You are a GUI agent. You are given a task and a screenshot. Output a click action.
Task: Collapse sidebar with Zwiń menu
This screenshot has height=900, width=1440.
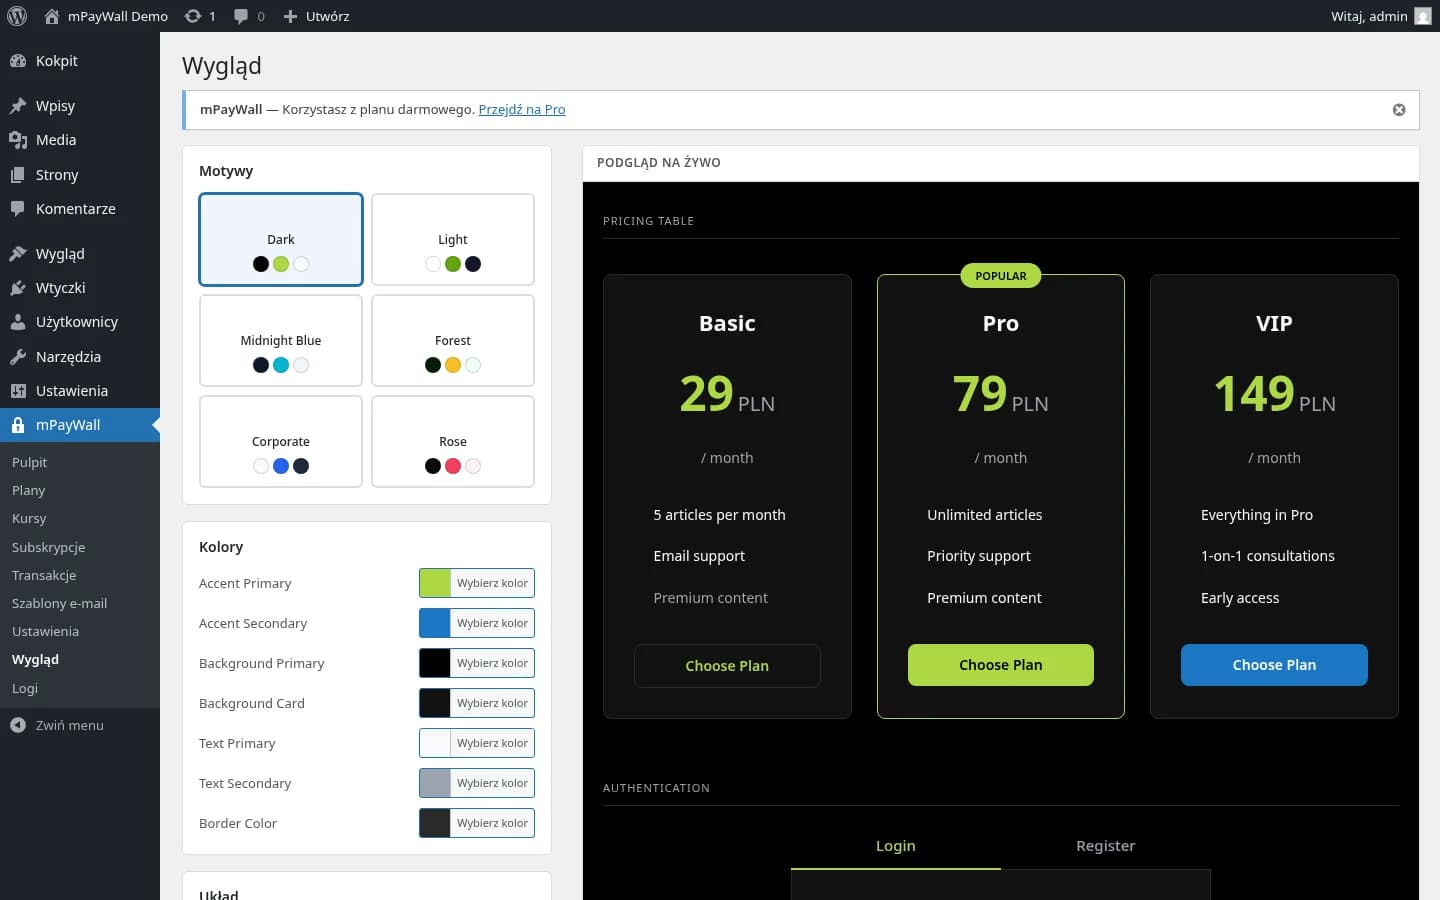pyautogui.click(x=69, y=725)
